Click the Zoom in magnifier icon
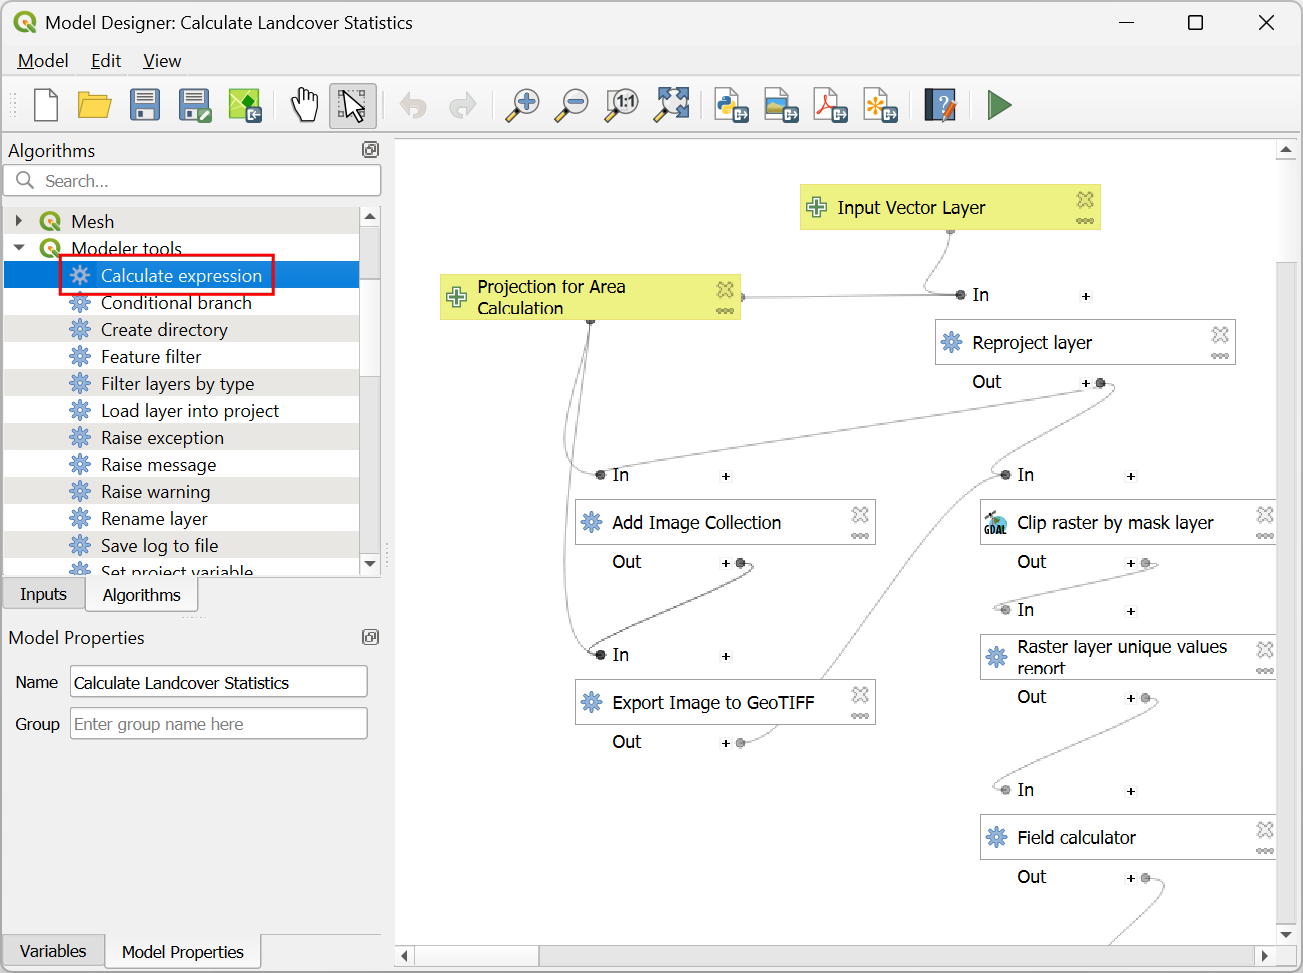Image resolution: width=1303 pixels, height=973 pixels. (522, 105)
